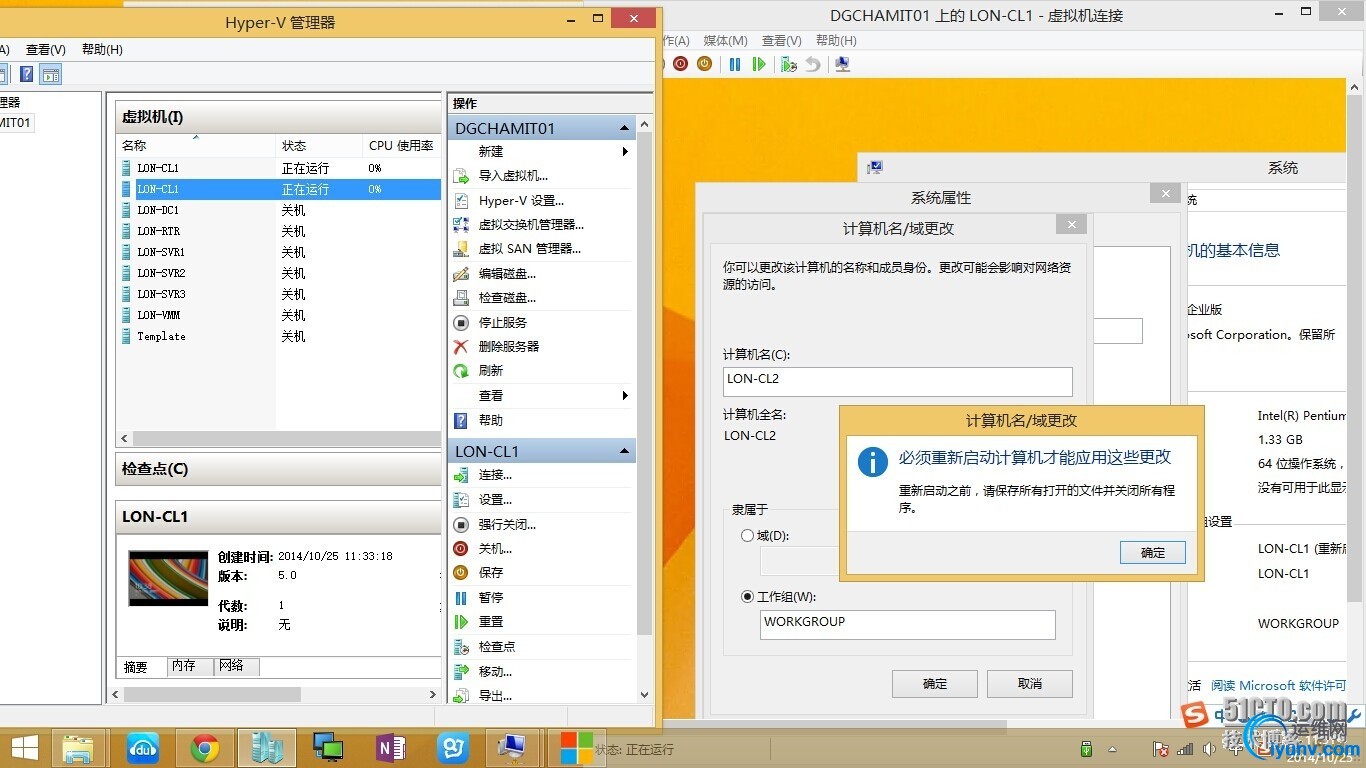Click the 帮助 entry in DGCHAMIT01 actions

point(491,421)
